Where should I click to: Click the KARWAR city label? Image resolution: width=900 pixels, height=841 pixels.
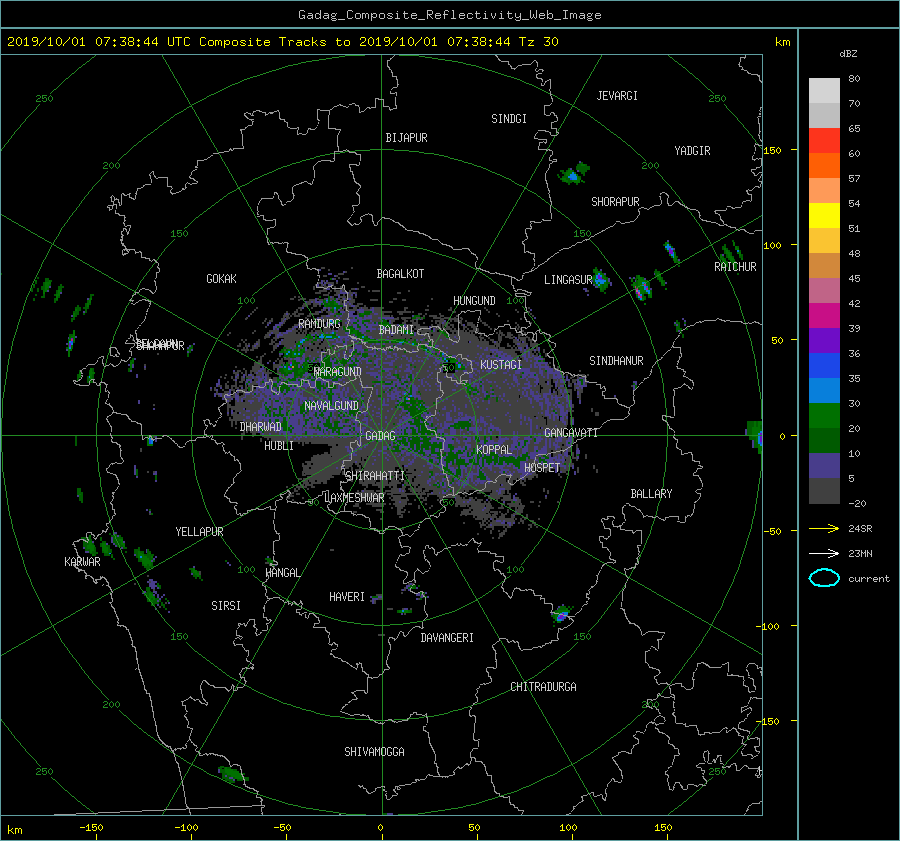[x=82, y=562]
